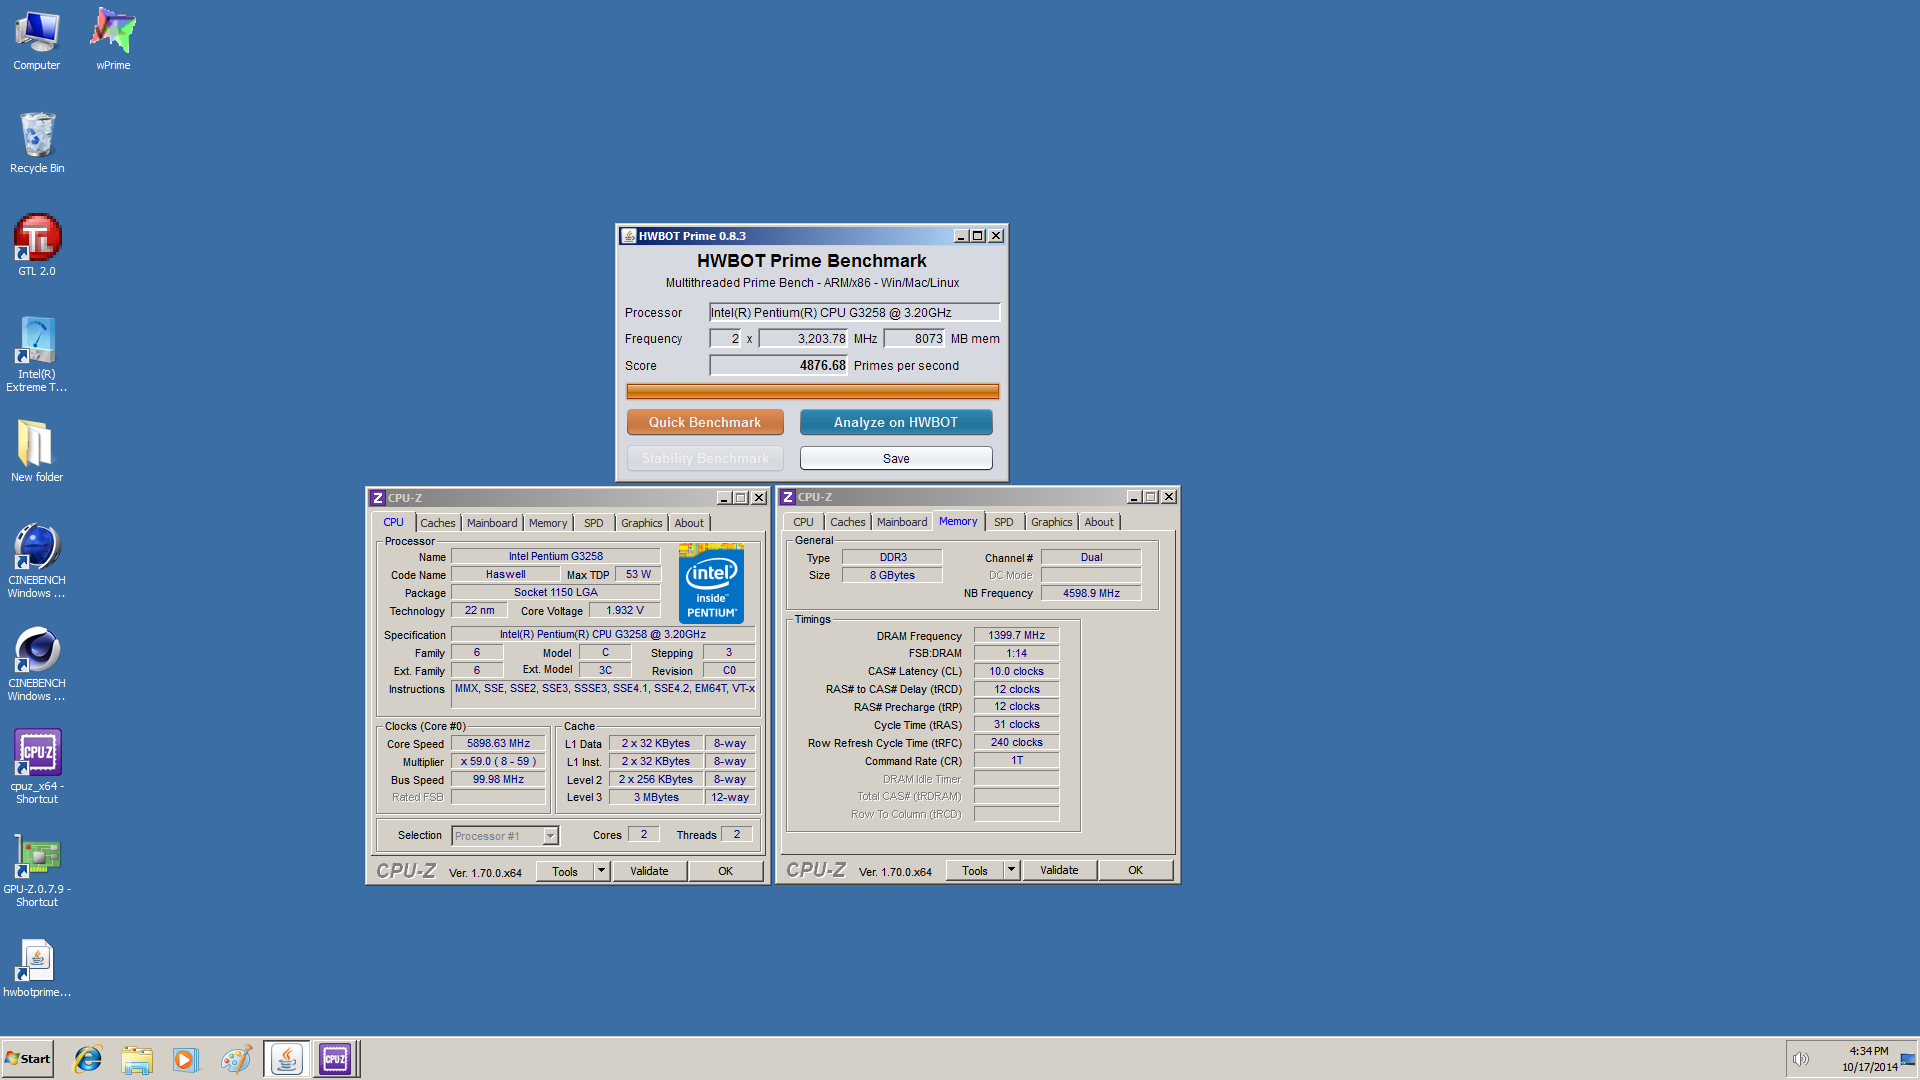
Task: Select the second CINEBENCH Windows shortcut
Action: point(37,663)
